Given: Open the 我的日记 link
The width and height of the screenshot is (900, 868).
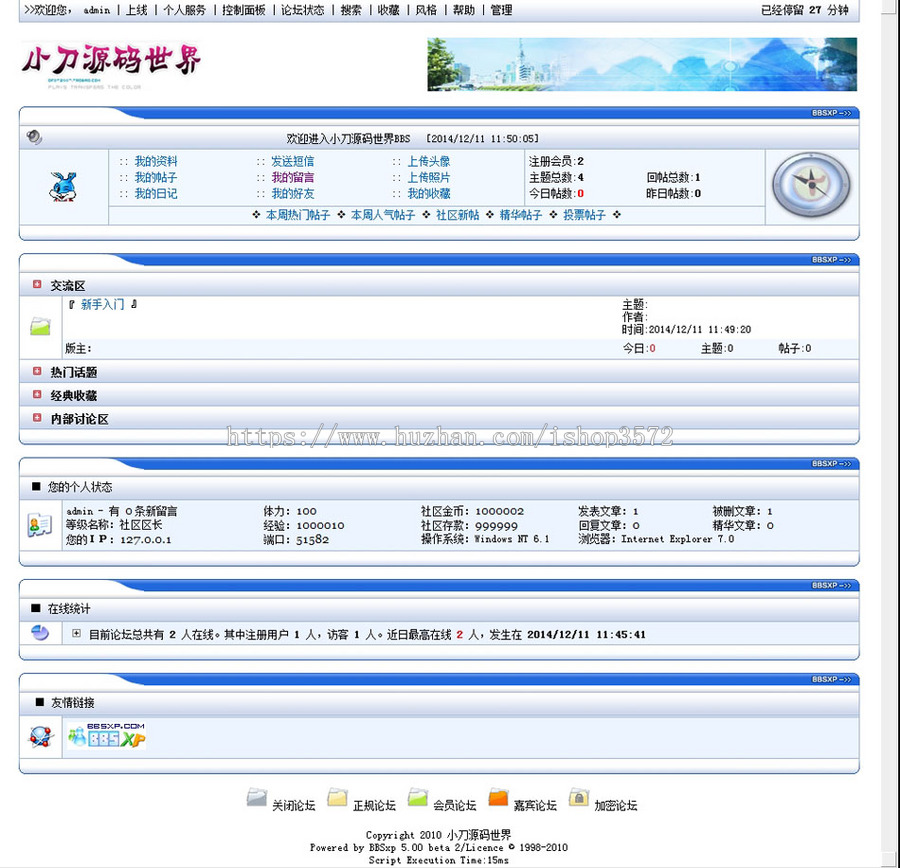Looking at the screenshot, I should pyautogui.click(x=156, y=193).
